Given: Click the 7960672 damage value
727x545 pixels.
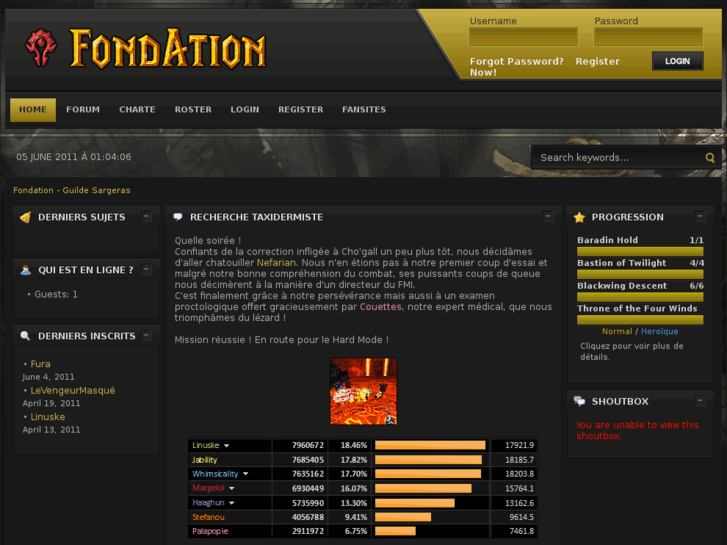Looking at the screenshot, I should 308,445.
